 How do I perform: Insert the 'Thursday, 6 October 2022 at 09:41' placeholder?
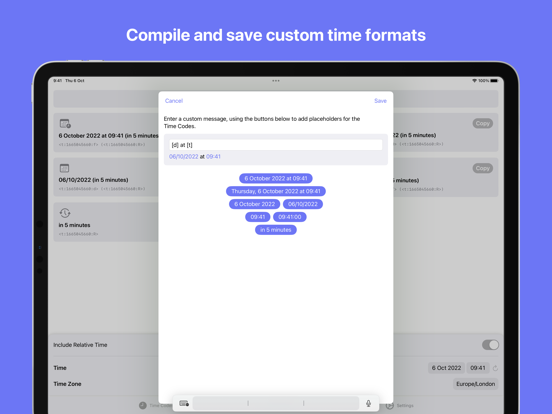click(276, 191)
